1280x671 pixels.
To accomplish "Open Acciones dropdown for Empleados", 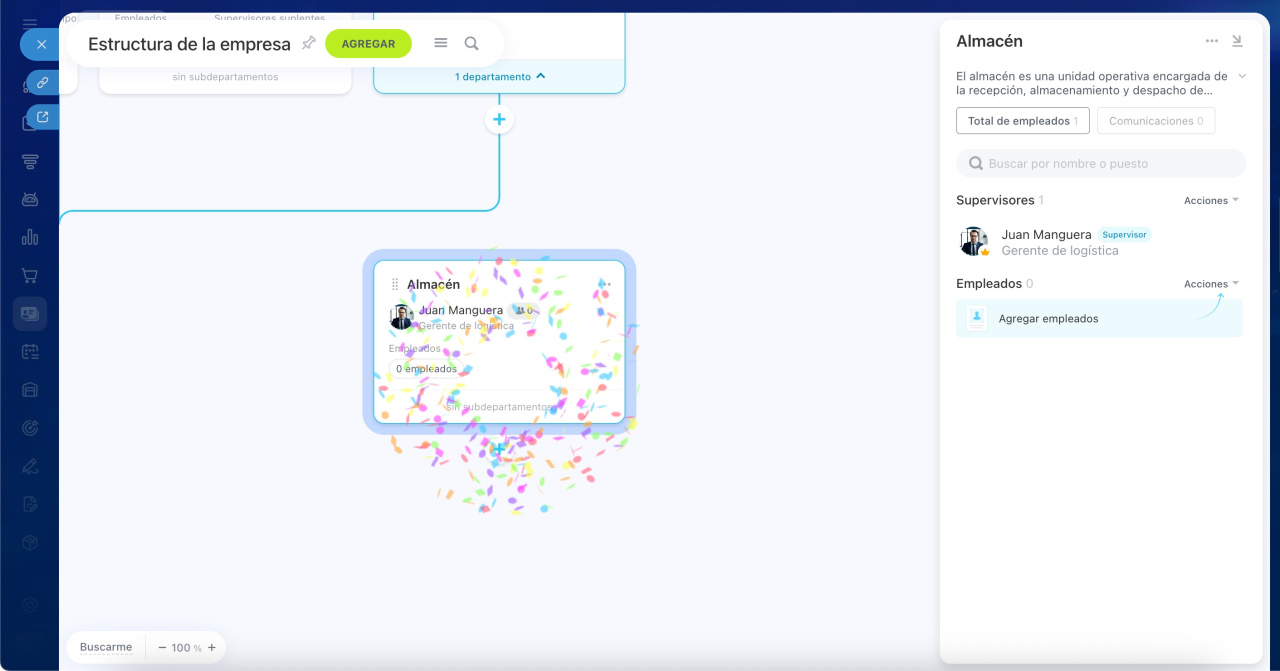I will tap(1211, 284).
